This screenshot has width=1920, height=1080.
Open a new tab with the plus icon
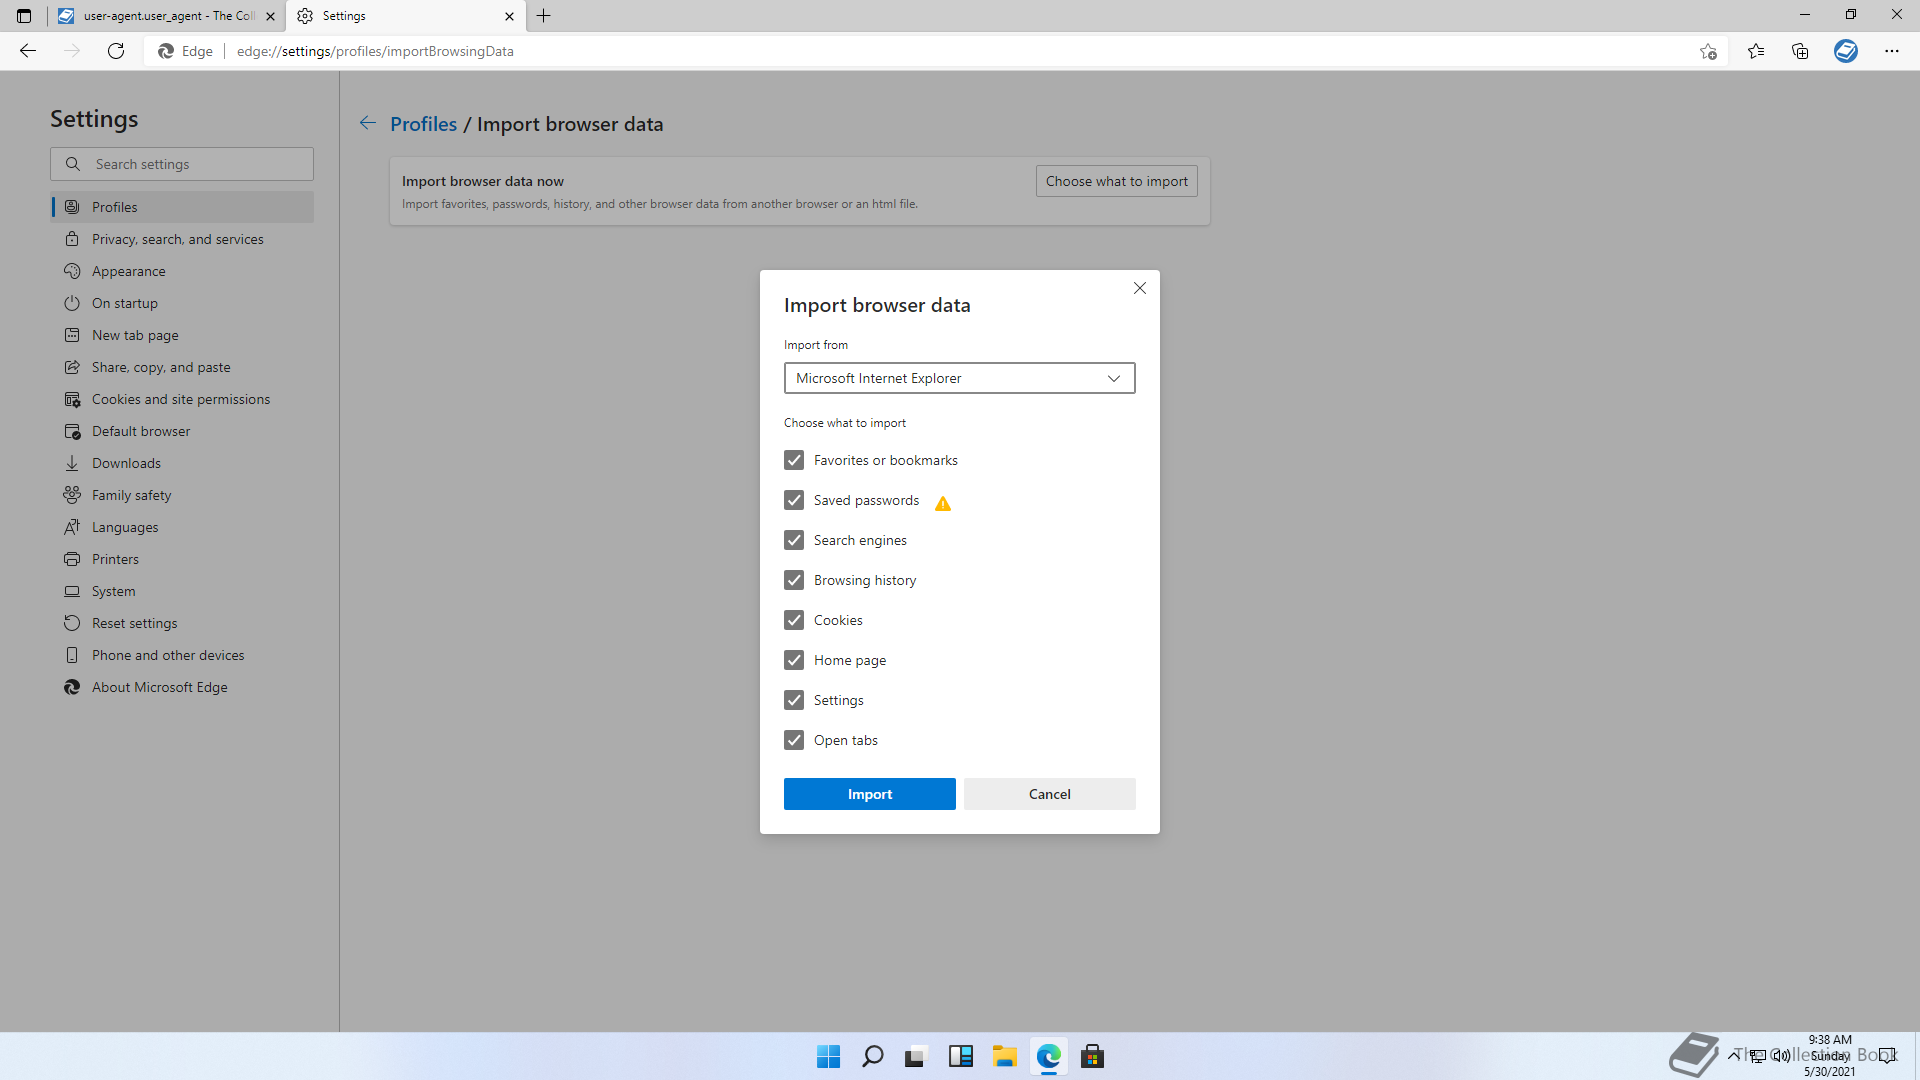pos(544,16)
